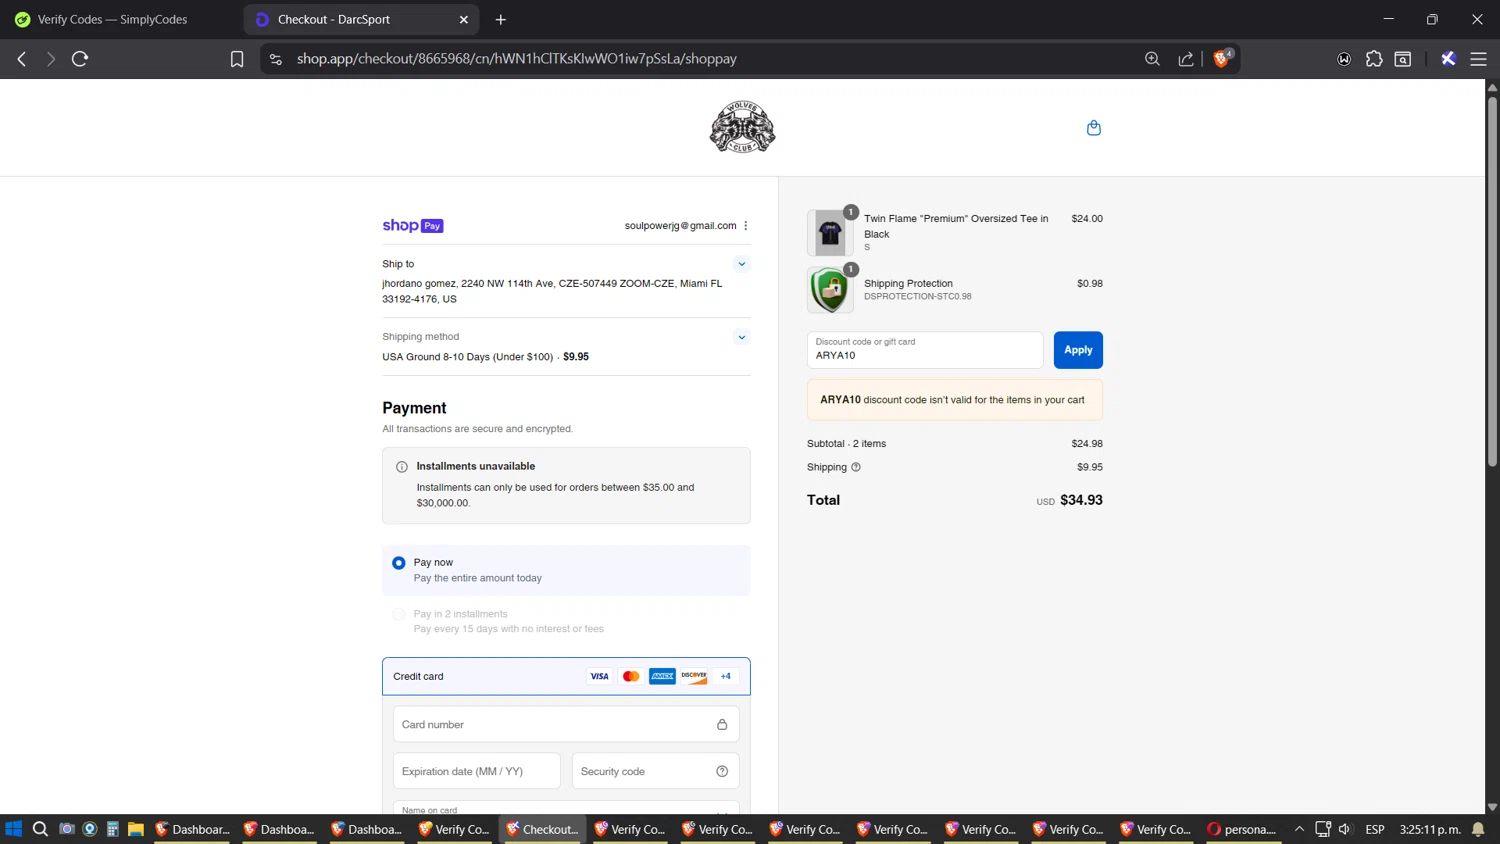Open Brave's main hamburger menu
This screenshot has width=1500, height=844.
pyautogui.click(x=1478, y=59)
